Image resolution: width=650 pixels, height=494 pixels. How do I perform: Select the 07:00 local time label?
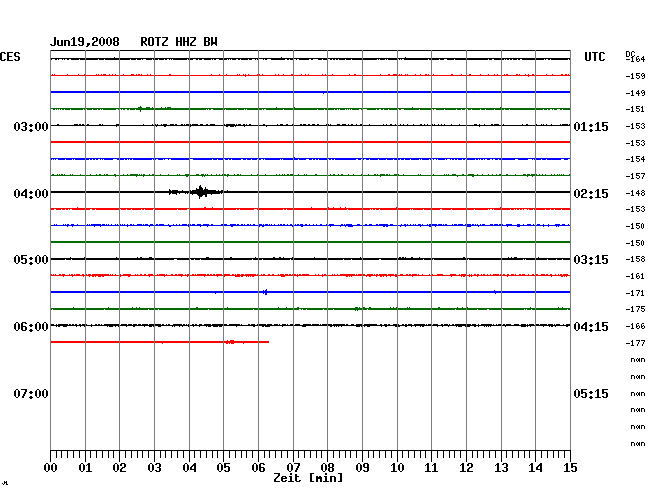pyautogui.click(x=31, y=393)
